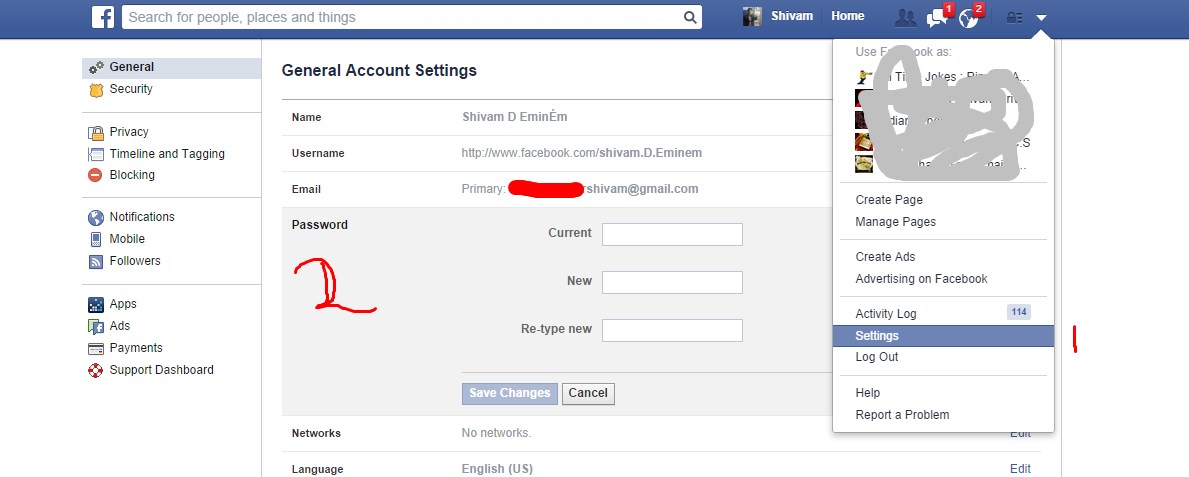The height and width of the screenshot is (477, 1189).
Task: Open the privacy shortcuts lock icon
Action: 1014,17
